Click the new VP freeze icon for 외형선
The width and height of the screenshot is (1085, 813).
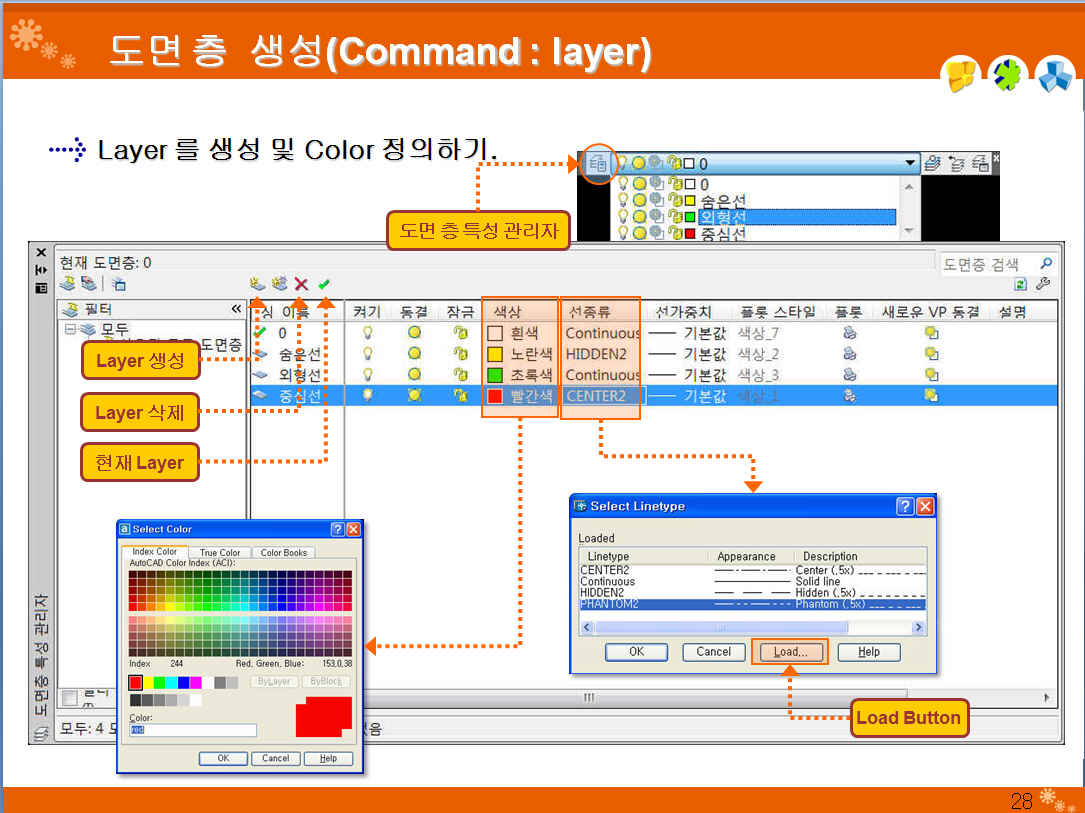coord(931,375)
